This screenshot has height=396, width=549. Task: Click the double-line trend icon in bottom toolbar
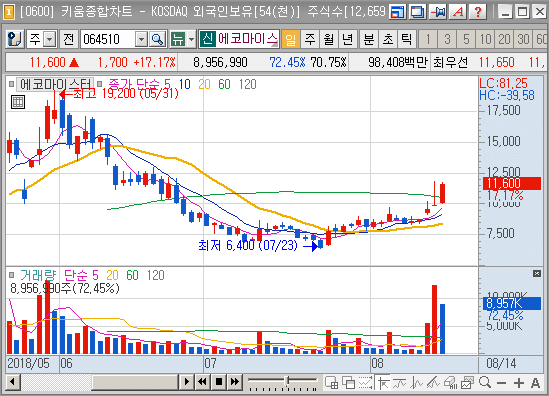[x=433, y=383]
